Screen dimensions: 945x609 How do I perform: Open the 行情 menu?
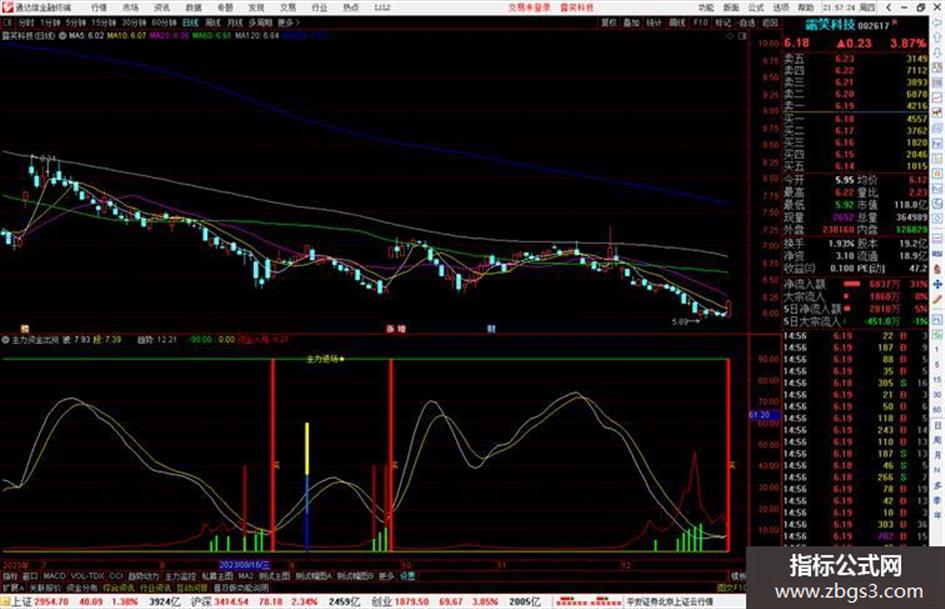pos(99,7)
